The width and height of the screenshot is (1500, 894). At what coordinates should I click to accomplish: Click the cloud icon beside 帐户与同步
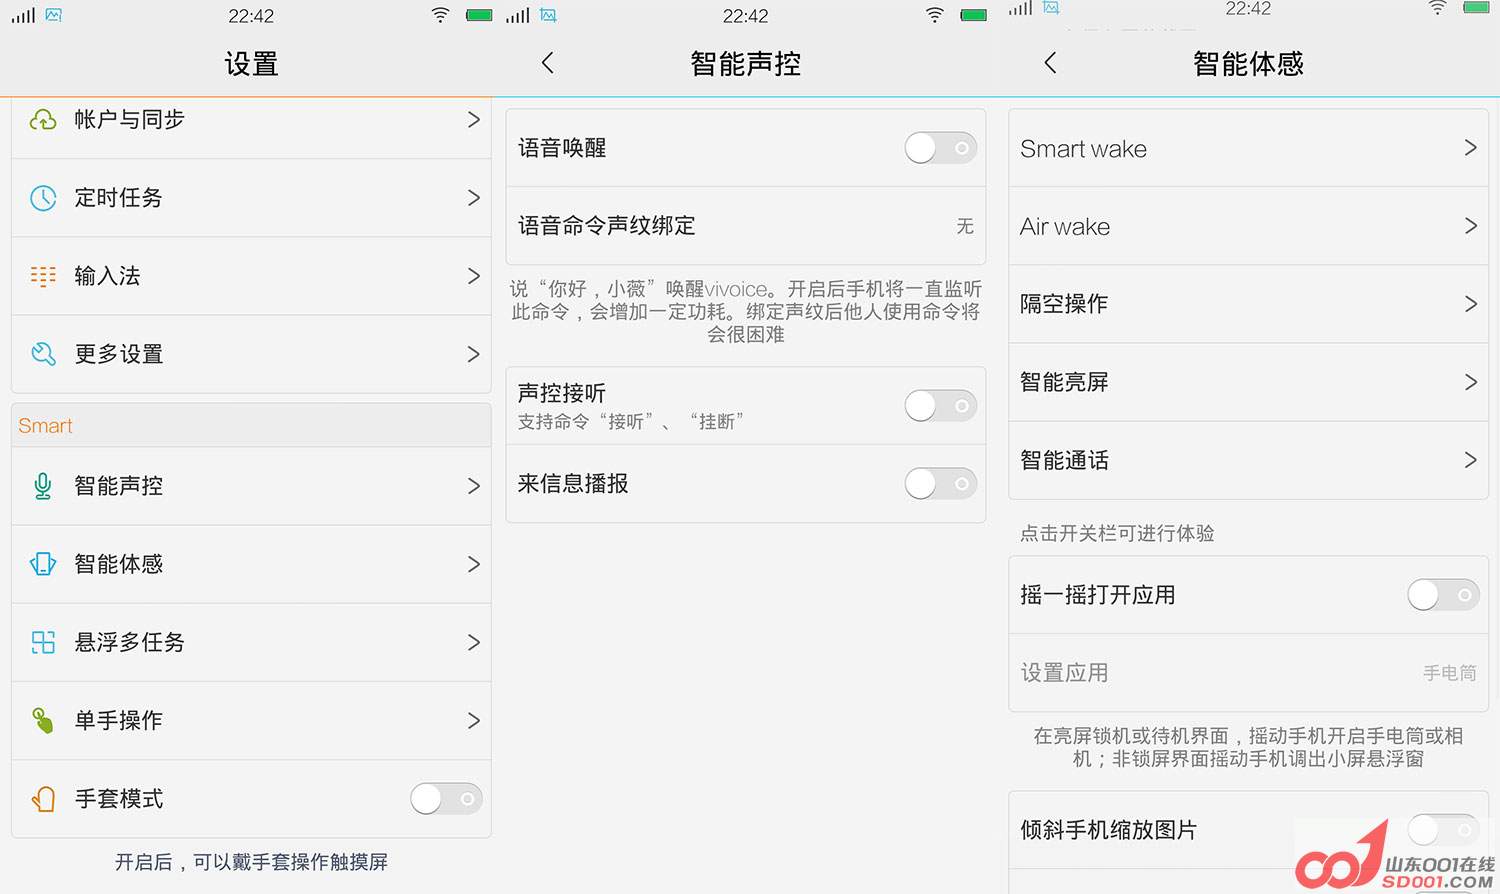click(x=43, y=120)
